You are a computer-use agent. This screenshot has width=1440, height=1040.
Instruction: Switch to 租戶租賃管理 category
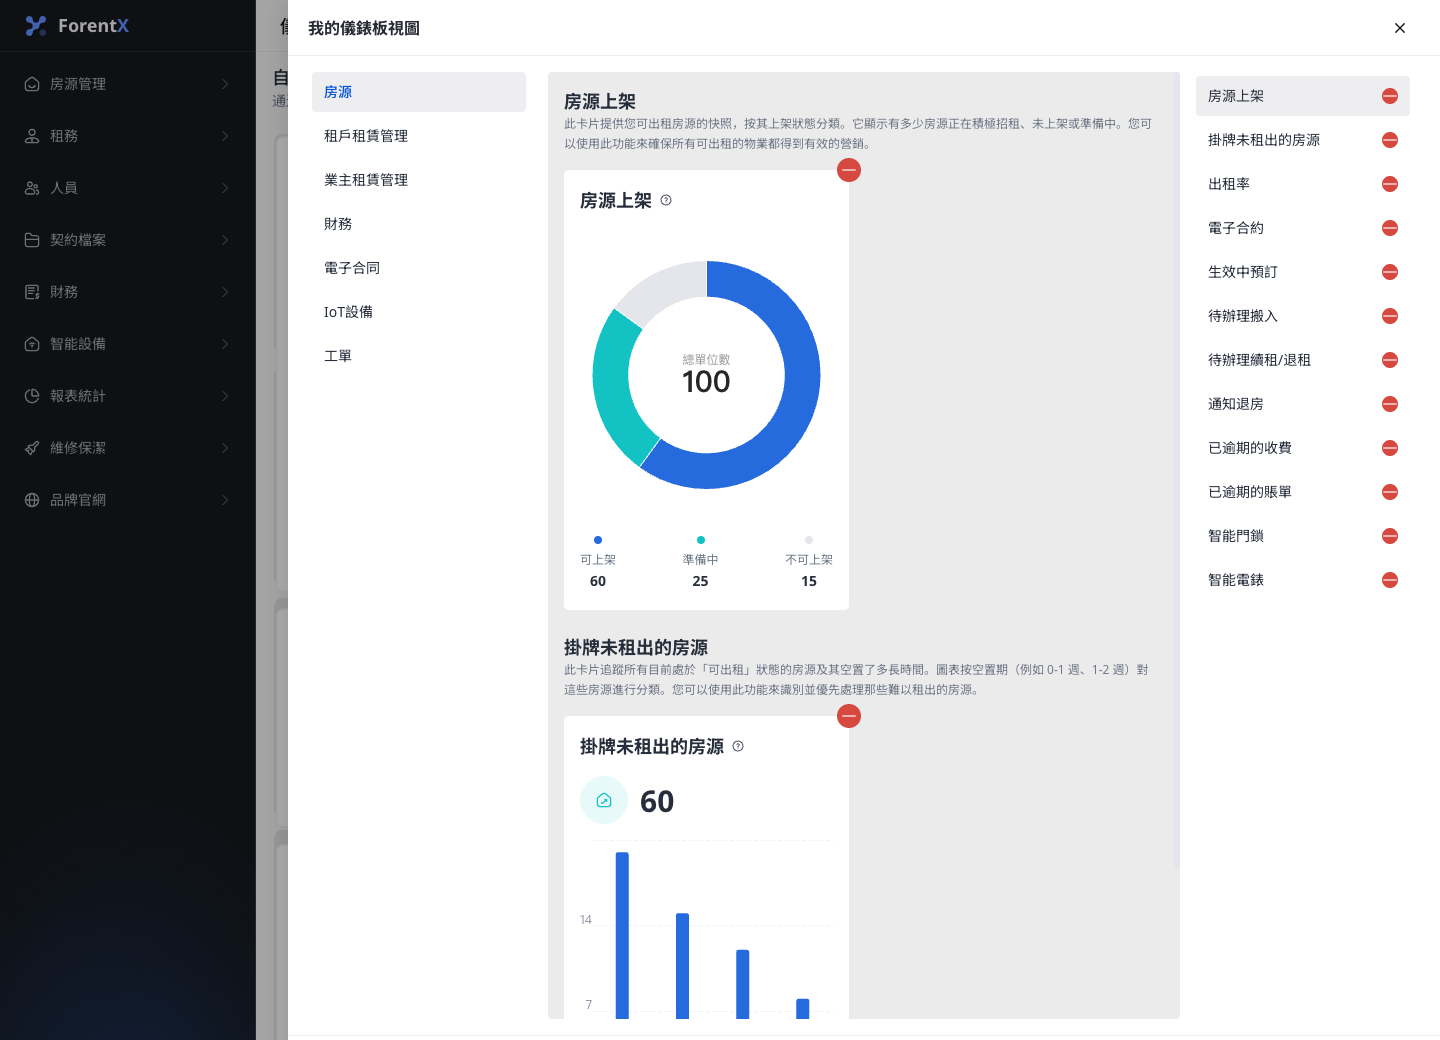click(419, 136)
